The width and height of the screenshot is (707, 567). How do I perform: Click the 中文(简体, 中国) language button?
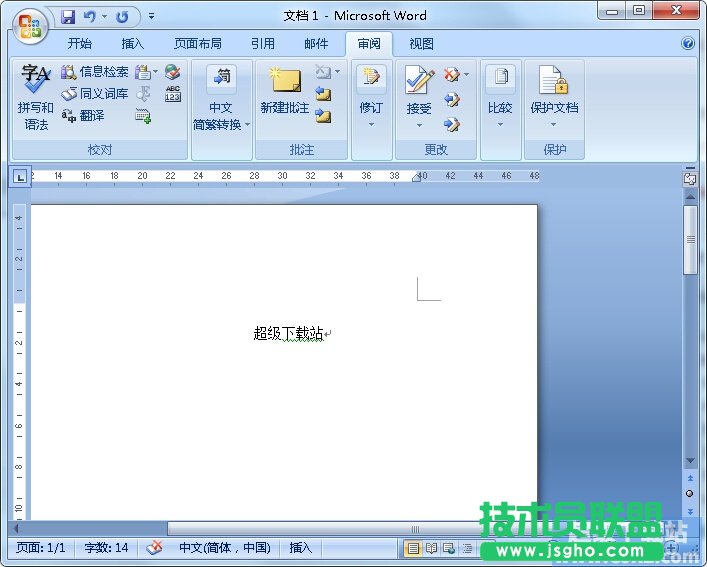tap(224, 548)
